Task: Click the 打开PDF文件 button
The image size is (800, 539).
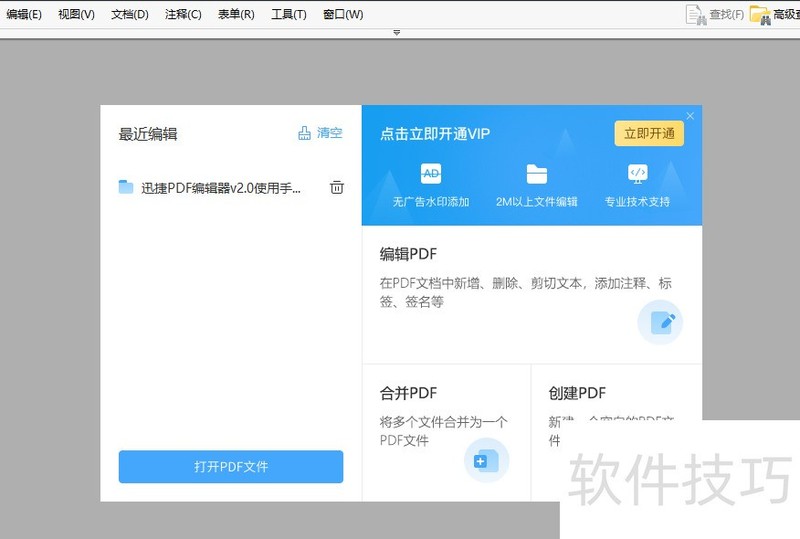Action: click(x=231, y=467)
